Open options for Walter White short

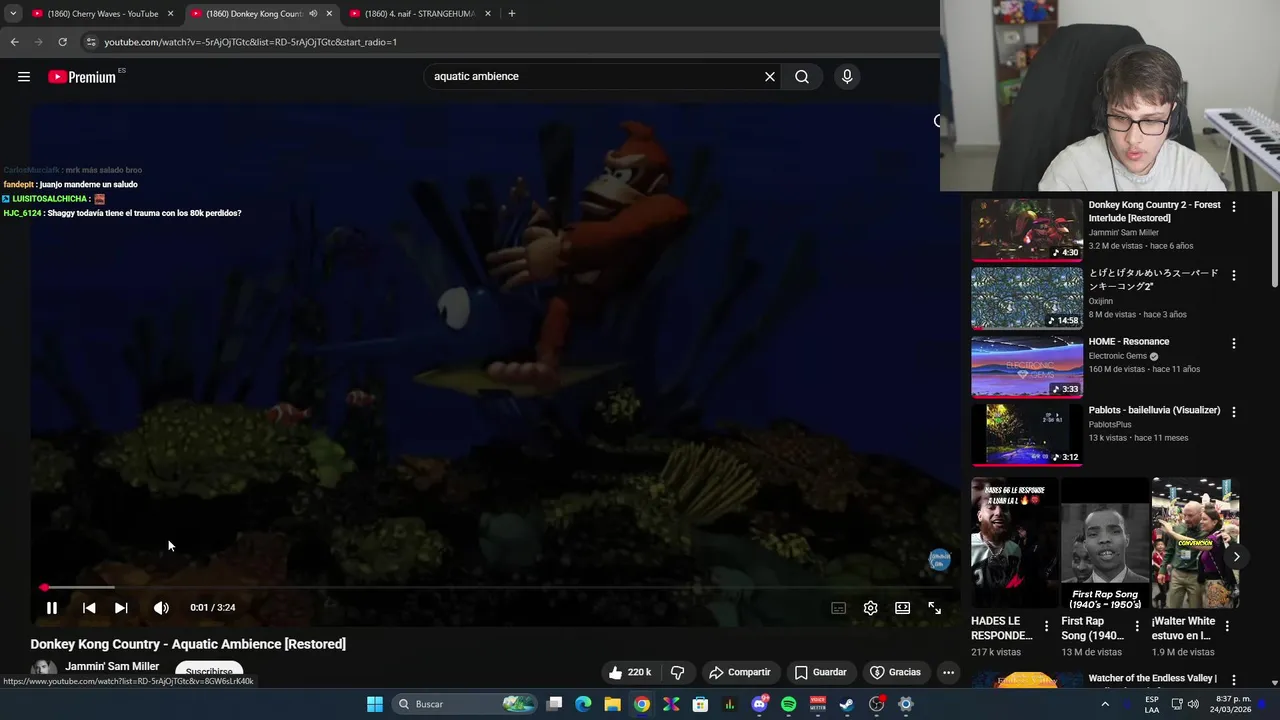click(1227, 627)
